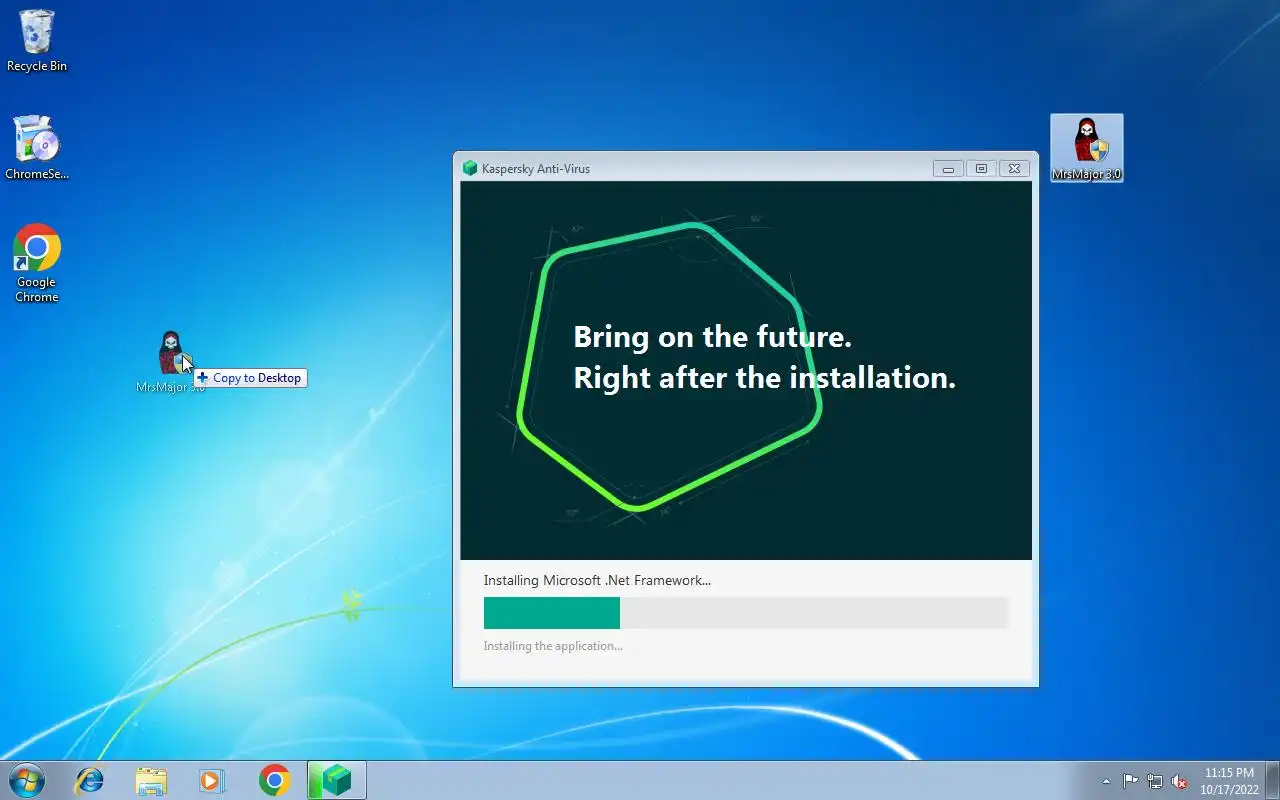The image size is (1280, 800).
Task: Click the Start button orb
Action: [x=26, y=780]
